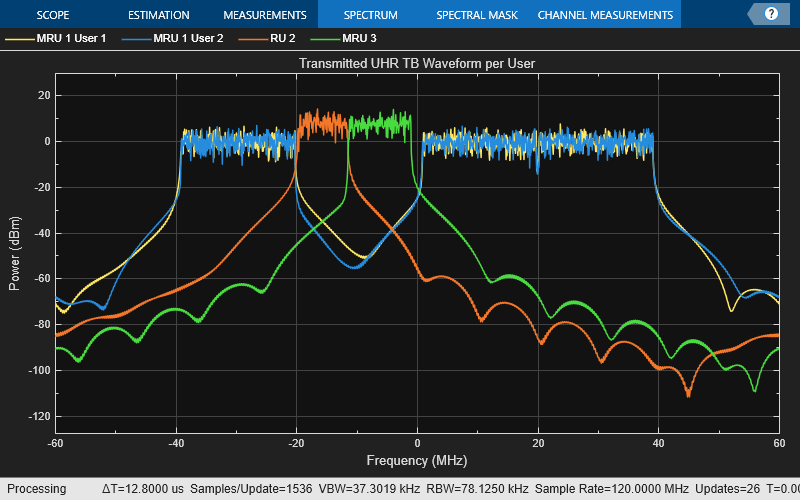Click the plot title Transmitted UHR TB Waveform
This screenshot has width=800, height=500.
[x=417, y=63]
